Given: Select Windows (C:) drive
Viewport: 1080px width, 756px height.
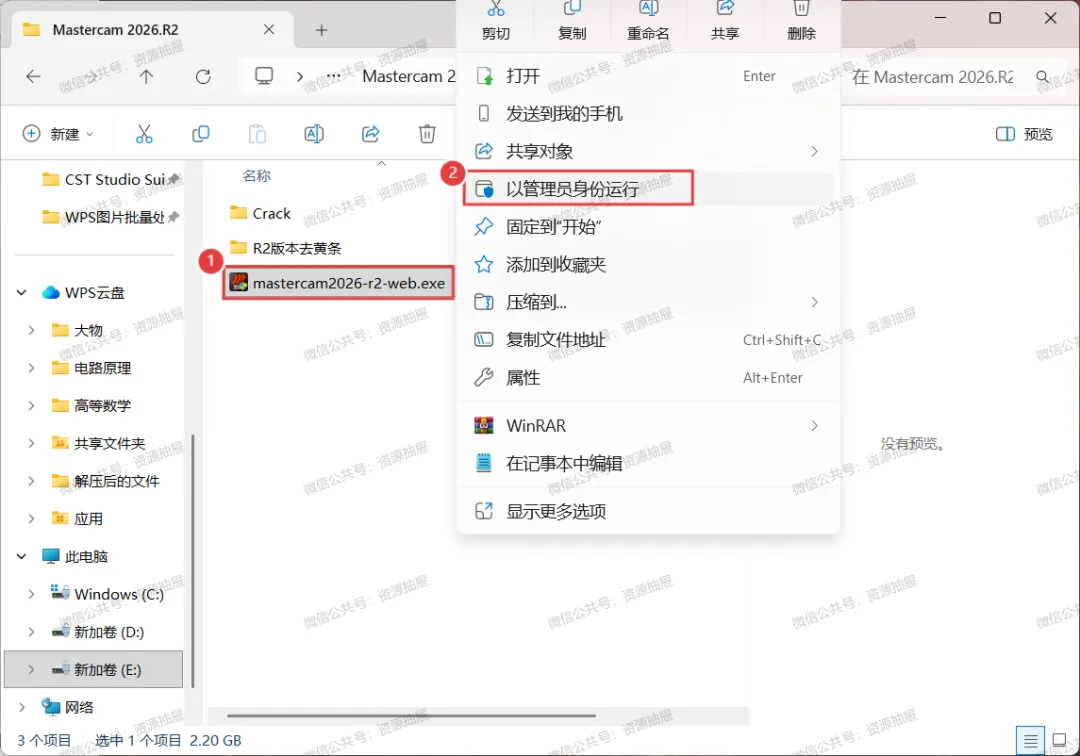Looking at the screenshot, I should coord(107,594).
